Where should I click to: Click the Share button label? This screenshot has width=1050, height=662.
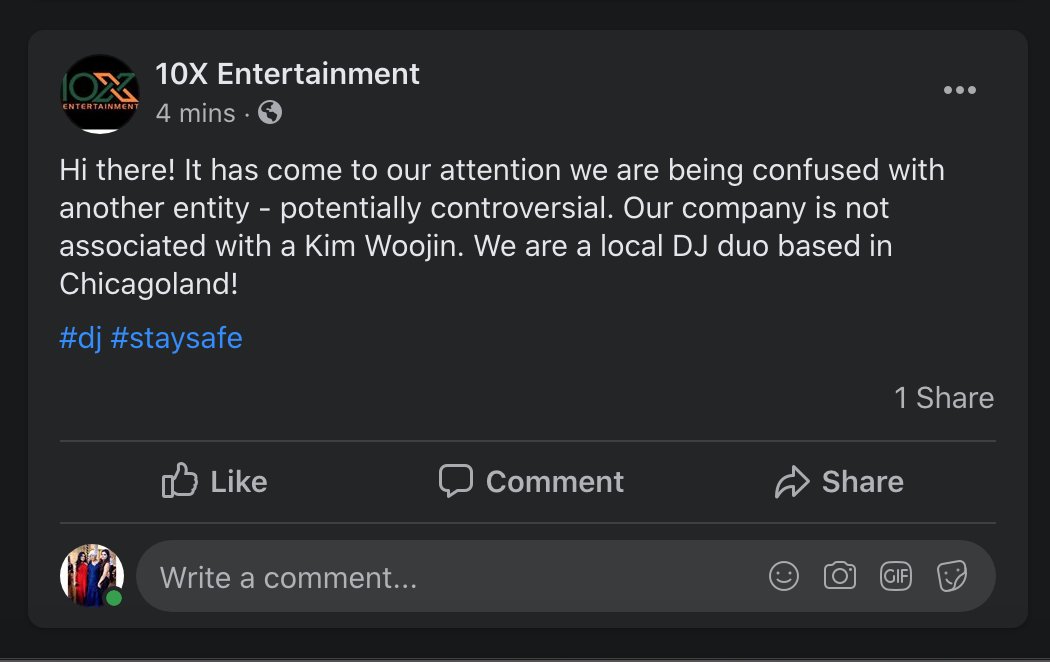tap(862, 482)
